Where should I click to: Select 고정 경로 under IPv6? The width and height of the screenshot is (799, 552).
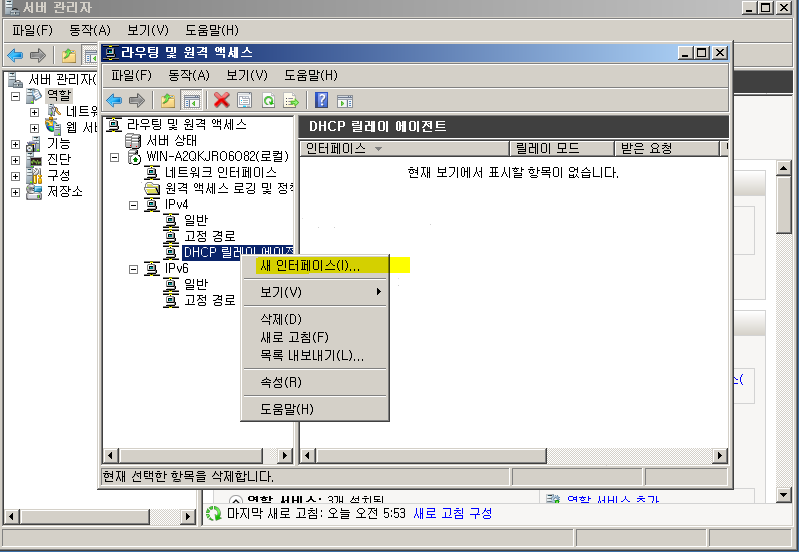[x=209, y=300]
